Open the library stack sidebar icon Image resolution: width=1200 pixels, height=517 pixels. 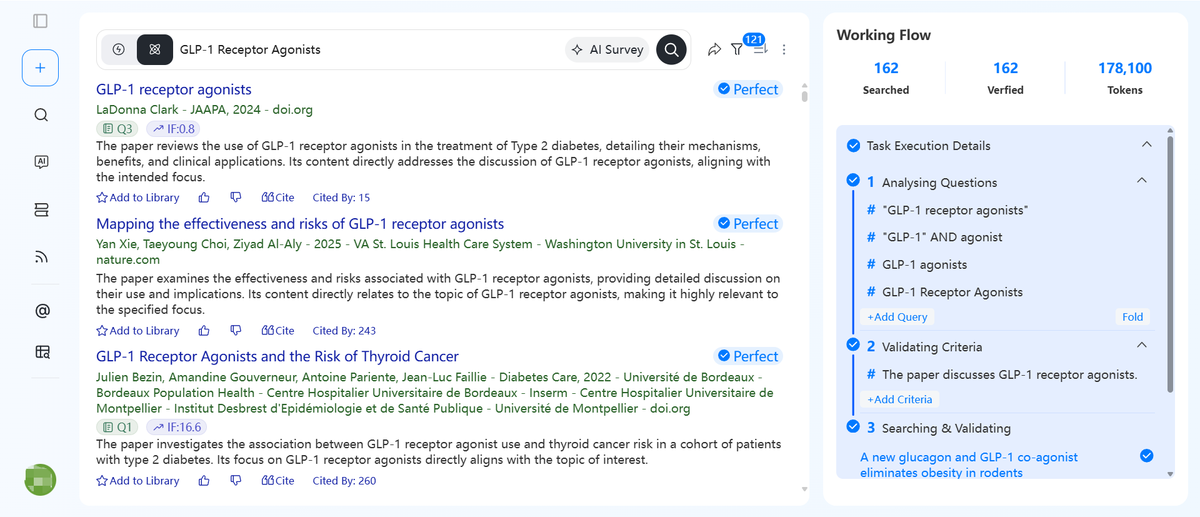tap(41, 209)
